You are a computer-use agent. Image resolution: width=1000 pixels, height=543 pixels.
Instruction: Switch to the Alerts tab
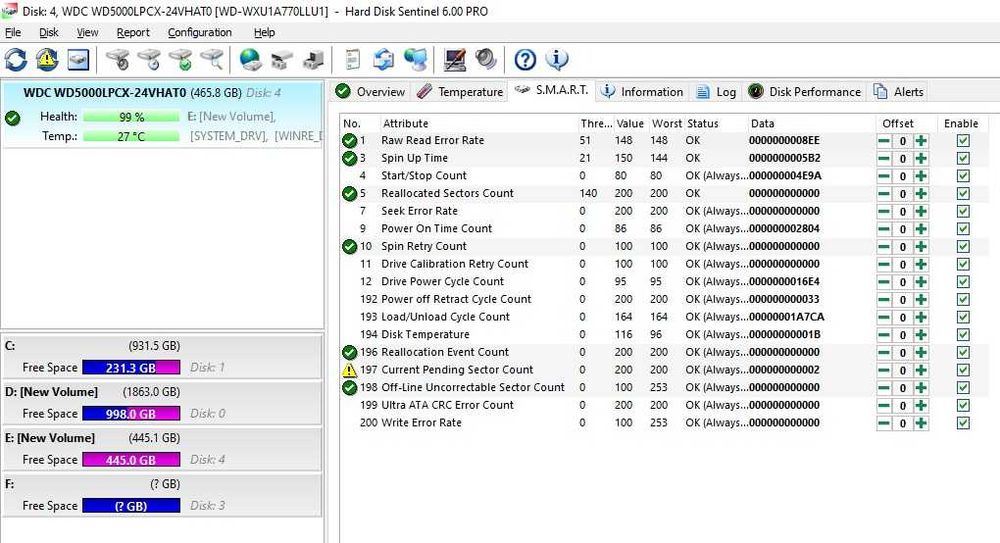click(x=899, y=92)
